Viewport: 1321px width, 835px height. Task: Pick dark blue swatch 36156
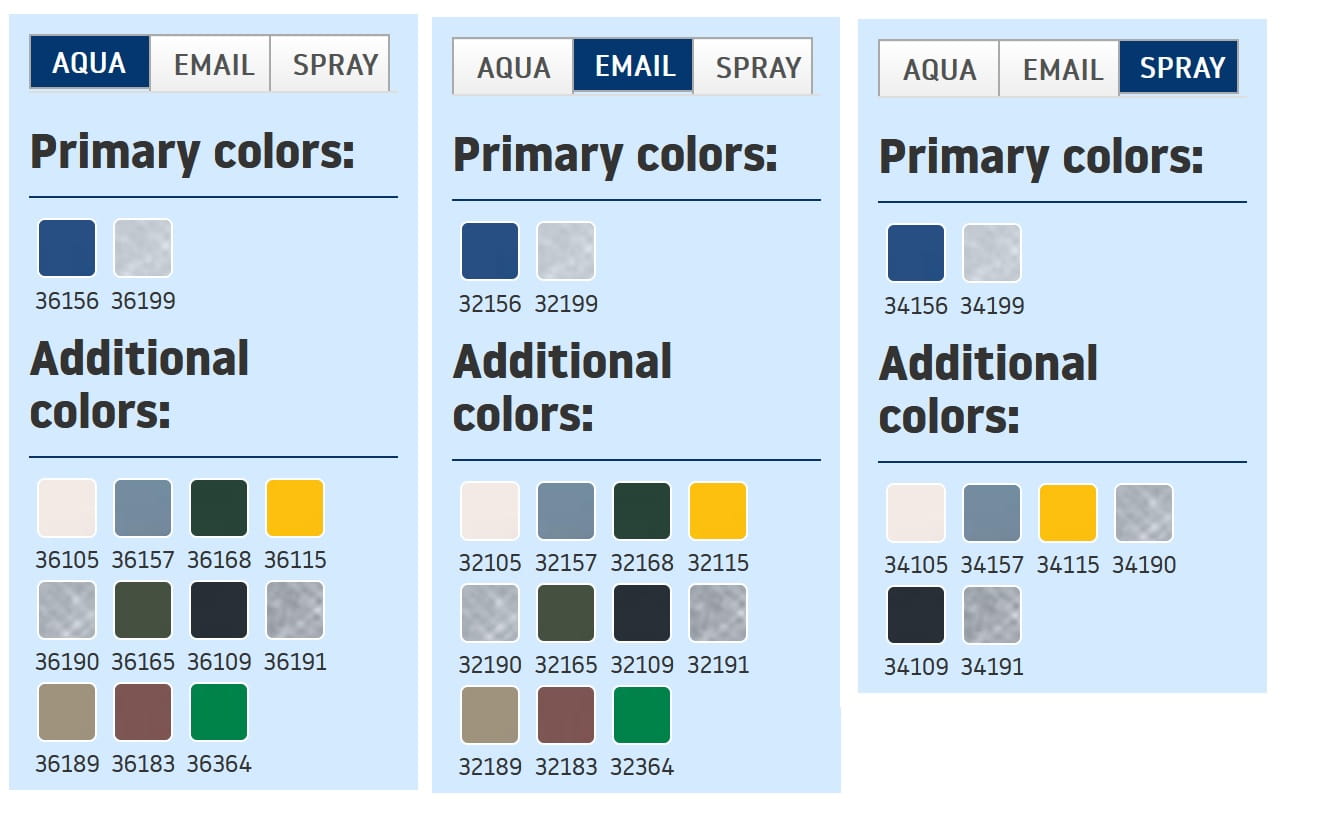pos(67,248)
